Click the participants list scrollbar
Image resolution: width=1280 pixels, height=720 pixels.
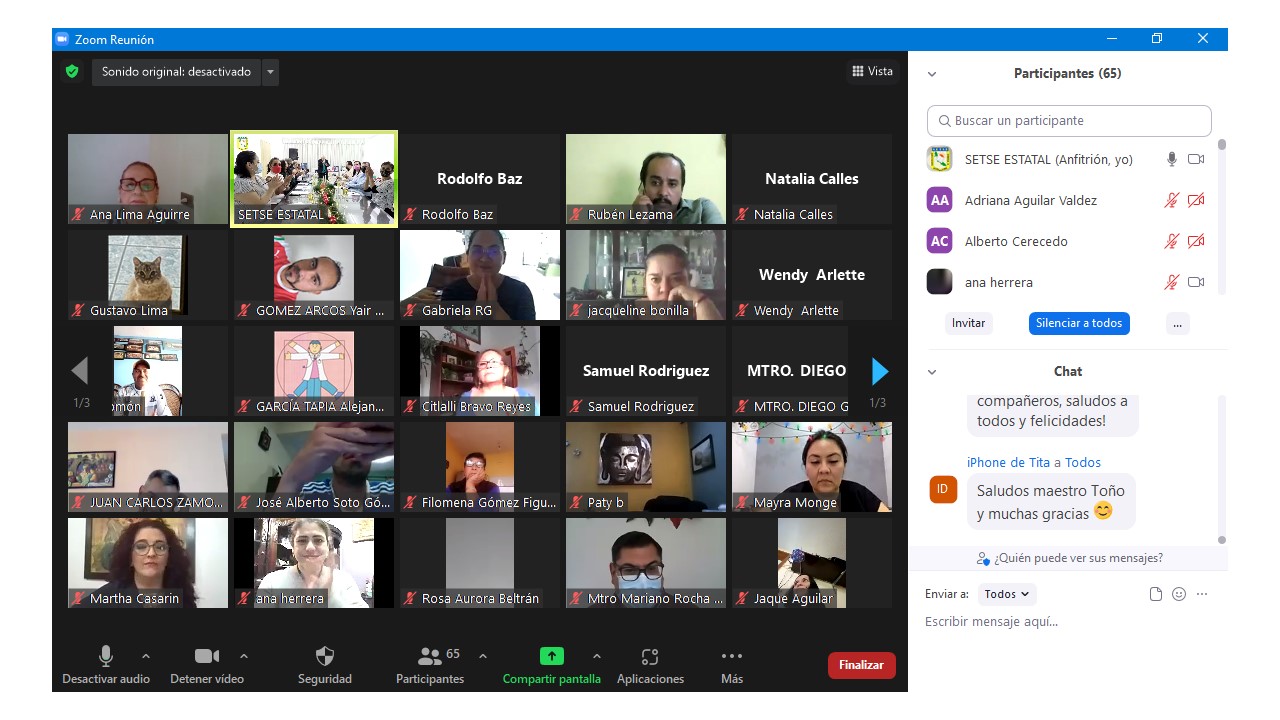[x=1221, y=215]
